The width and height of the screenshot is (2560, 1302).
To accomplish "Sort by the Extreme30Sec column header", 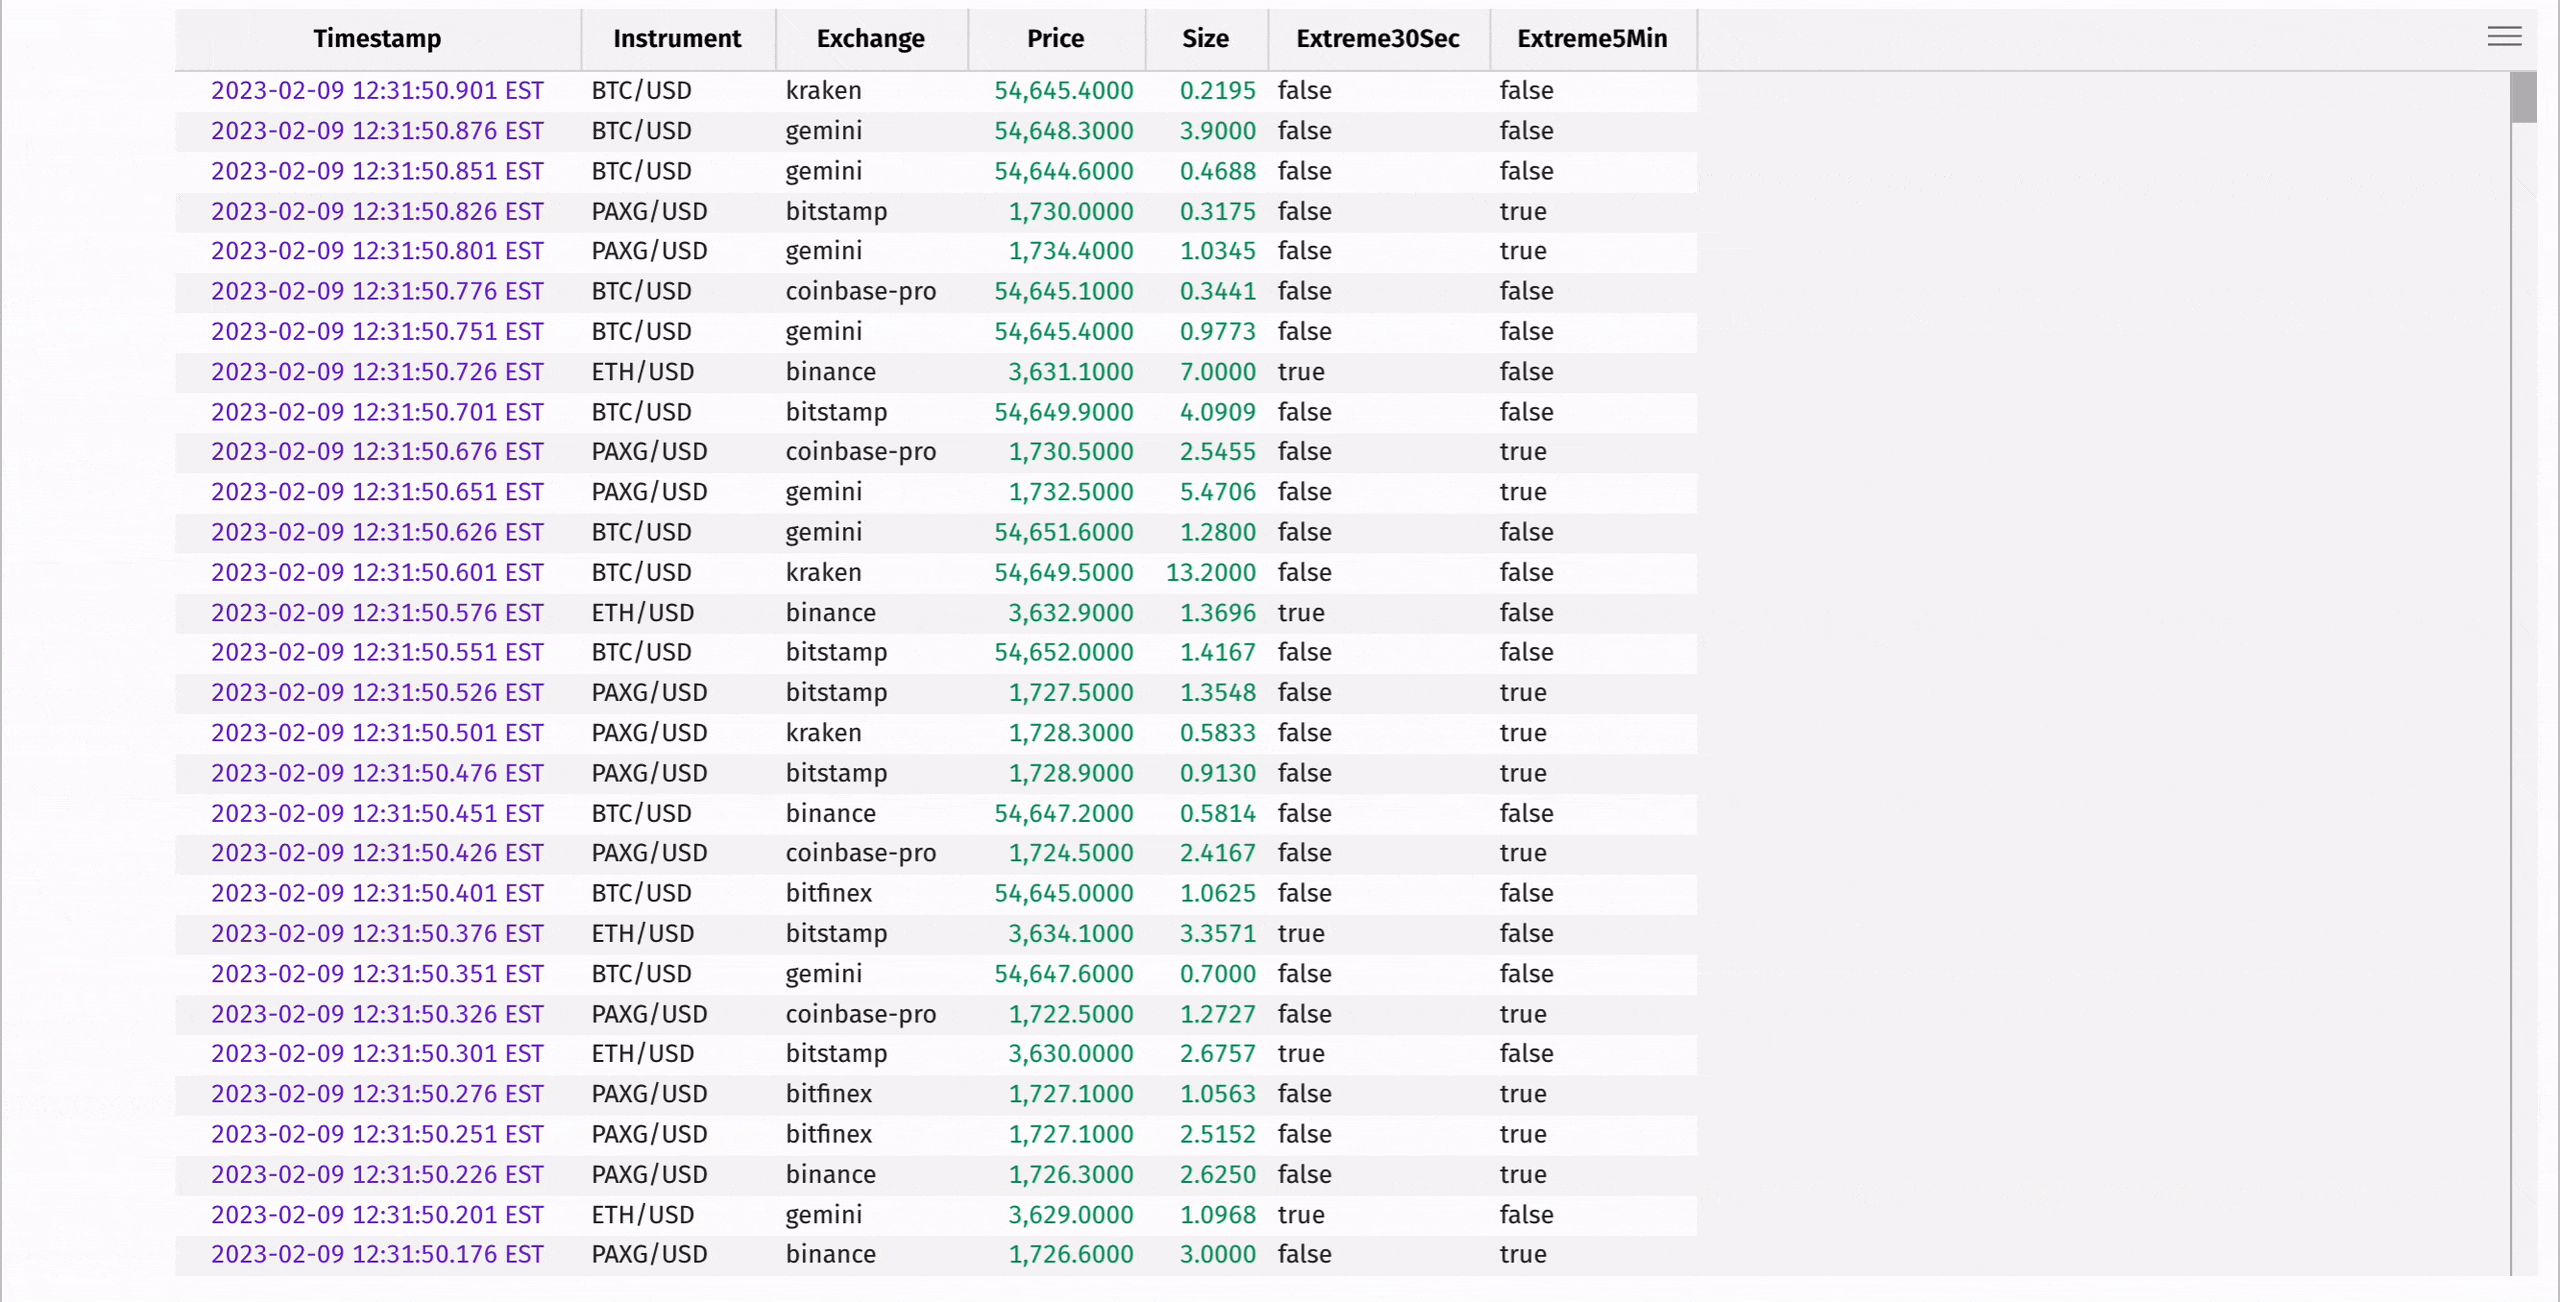I will [x=1378, y=39].
